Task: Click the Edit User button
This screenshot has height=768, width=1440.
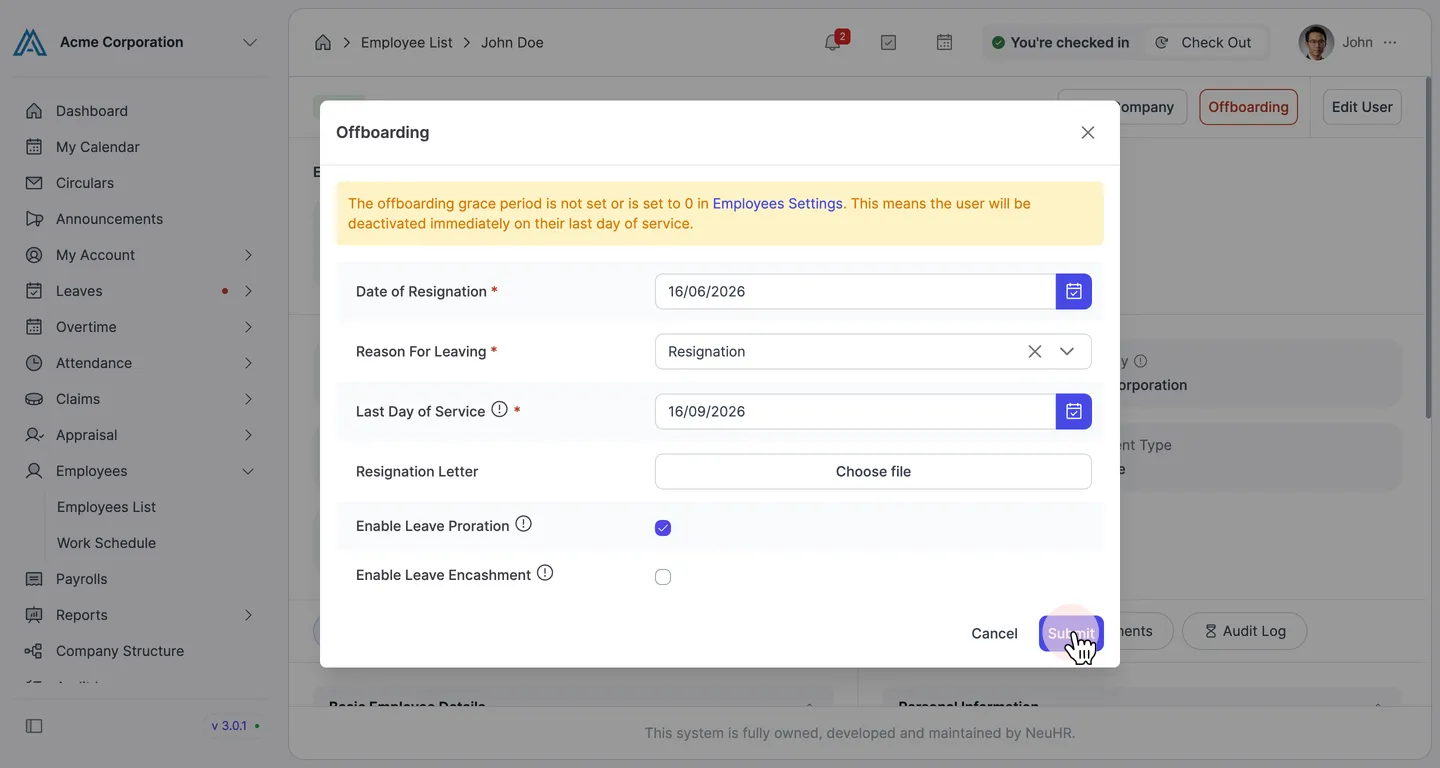Action: tap(1362, 107)
